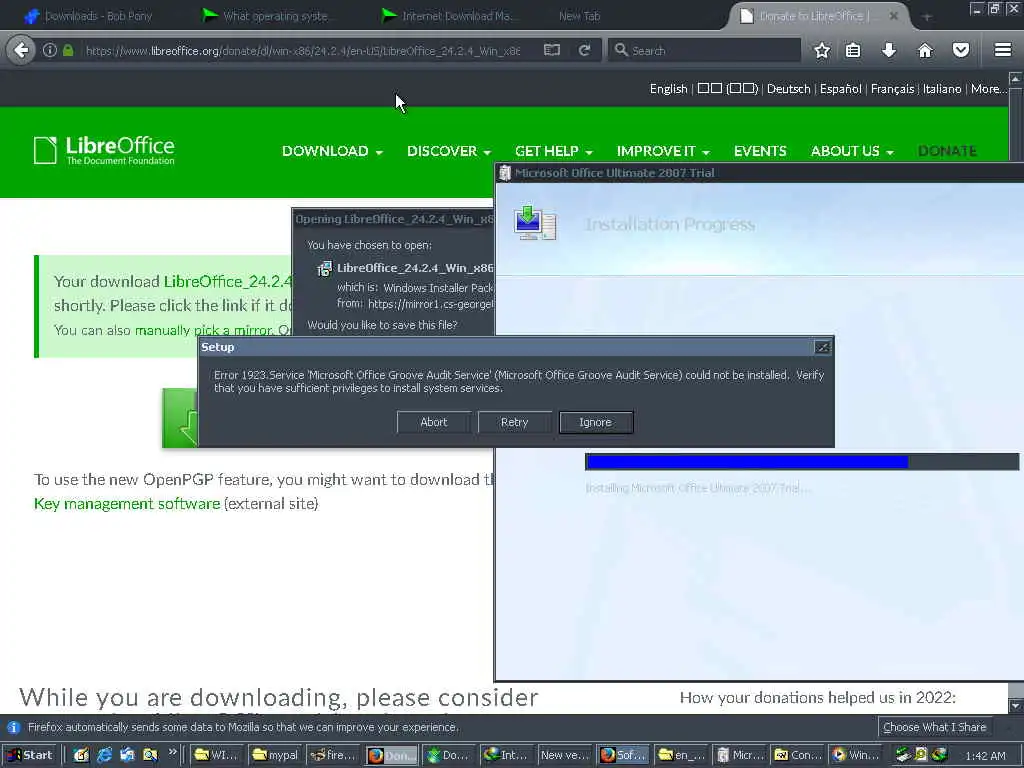Expand the quick launch overflow chevron
This screenshot has height=768, width=1024.
[172, 752]
